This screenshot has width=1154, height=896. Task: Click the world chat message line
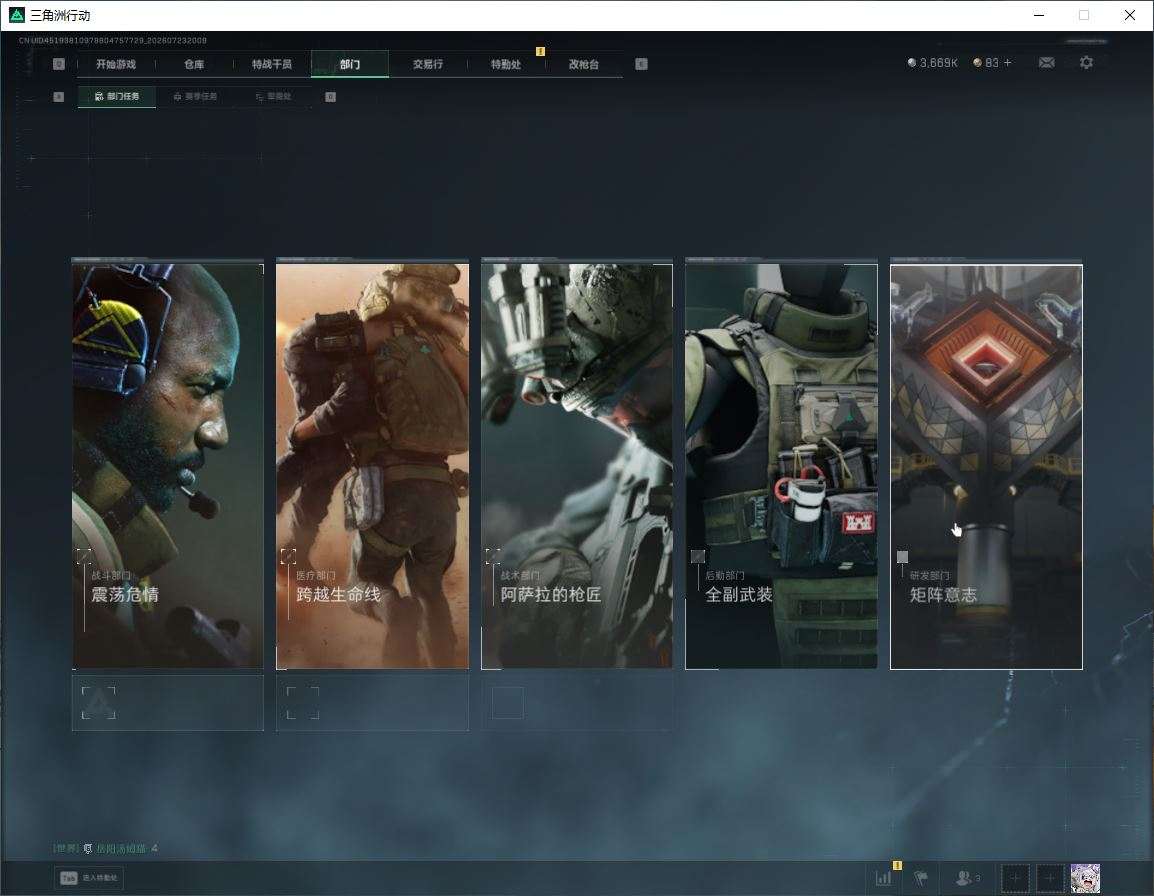[x=105, y=849]
